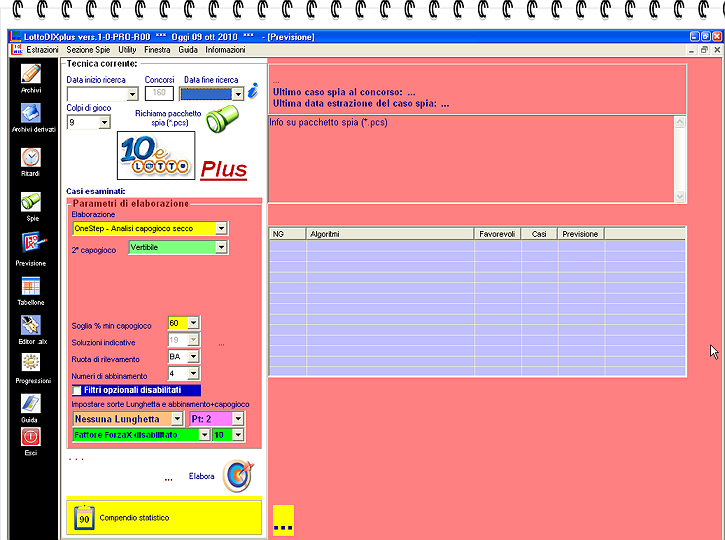The width and height of the screenshot is (725, 540).
Task: Click the Compendio statistico button
Action: tap(164, 518)
